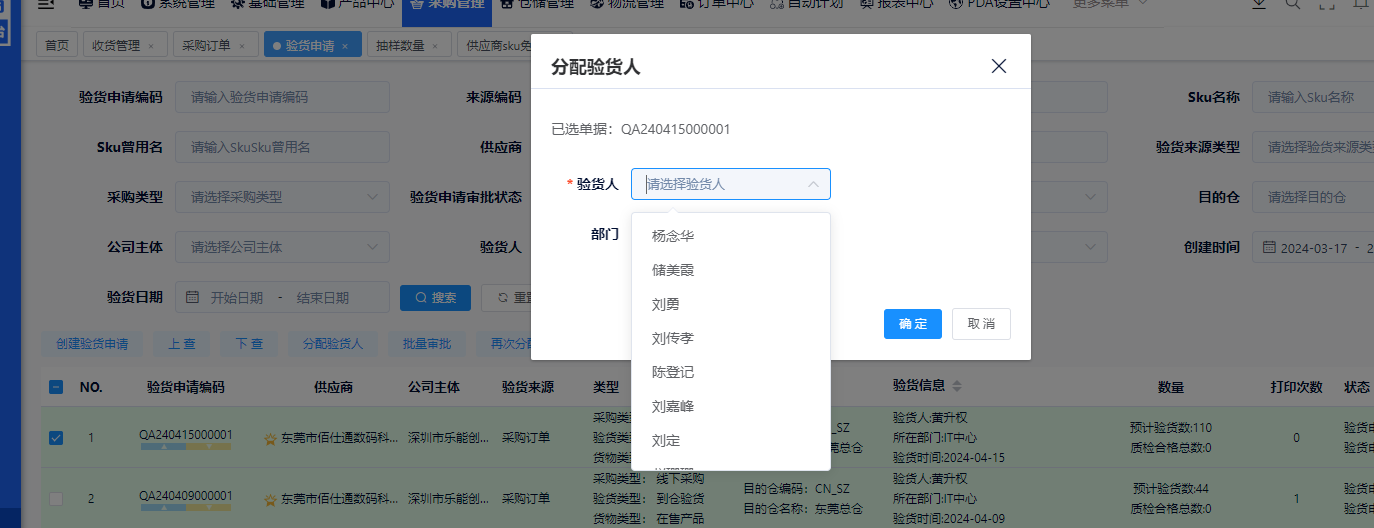Screen dimensions: 1374x528
Task: Click the fullscreen icon in top bar
Action: pyautogui.click(x=1327, y=4)
